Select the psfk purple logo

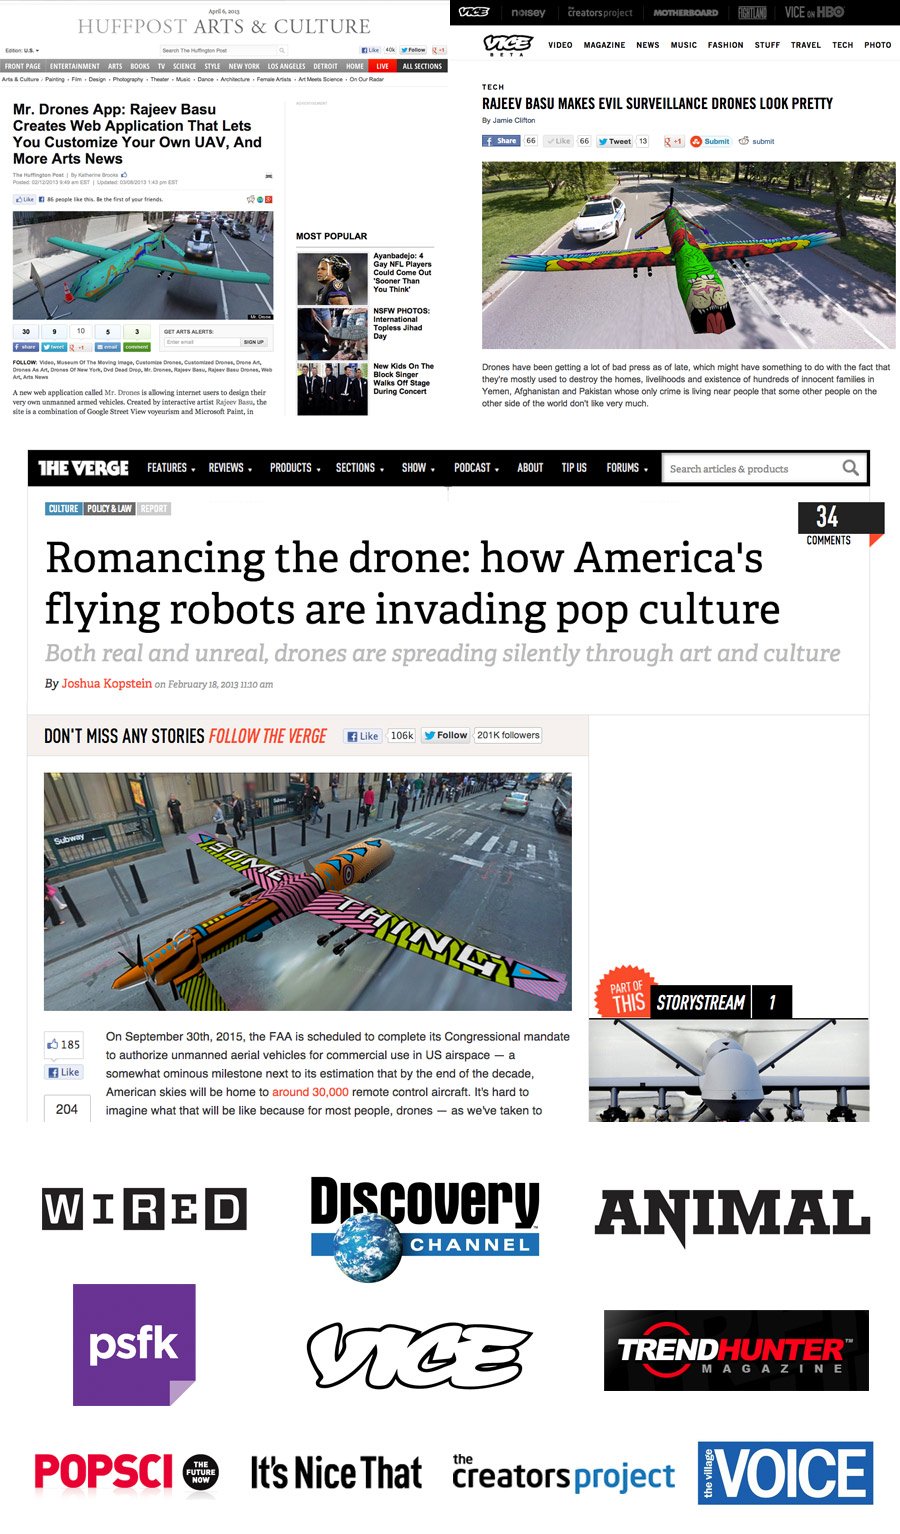[x=134, y=1345]
